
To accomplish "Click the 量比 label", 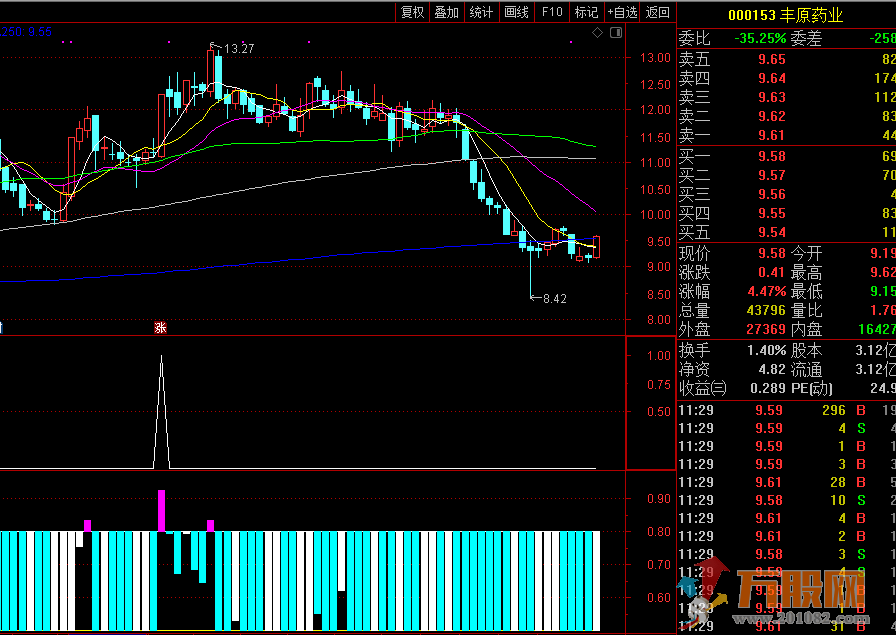I will (x=807, y=310).
